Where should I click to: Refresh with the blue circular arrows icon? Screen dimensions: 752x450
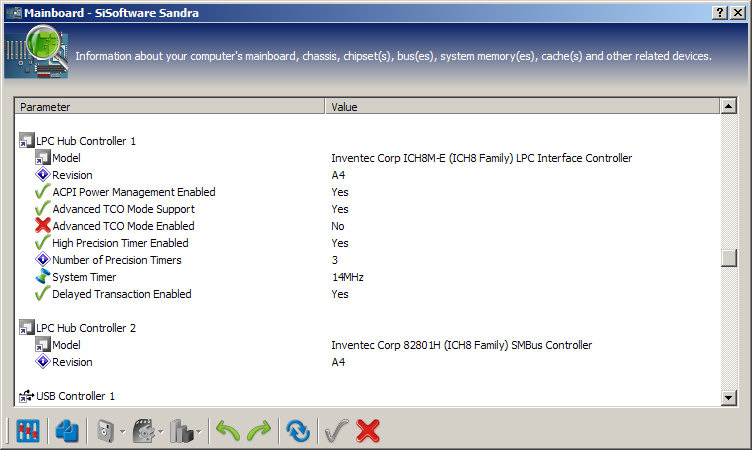pos(298,431)
